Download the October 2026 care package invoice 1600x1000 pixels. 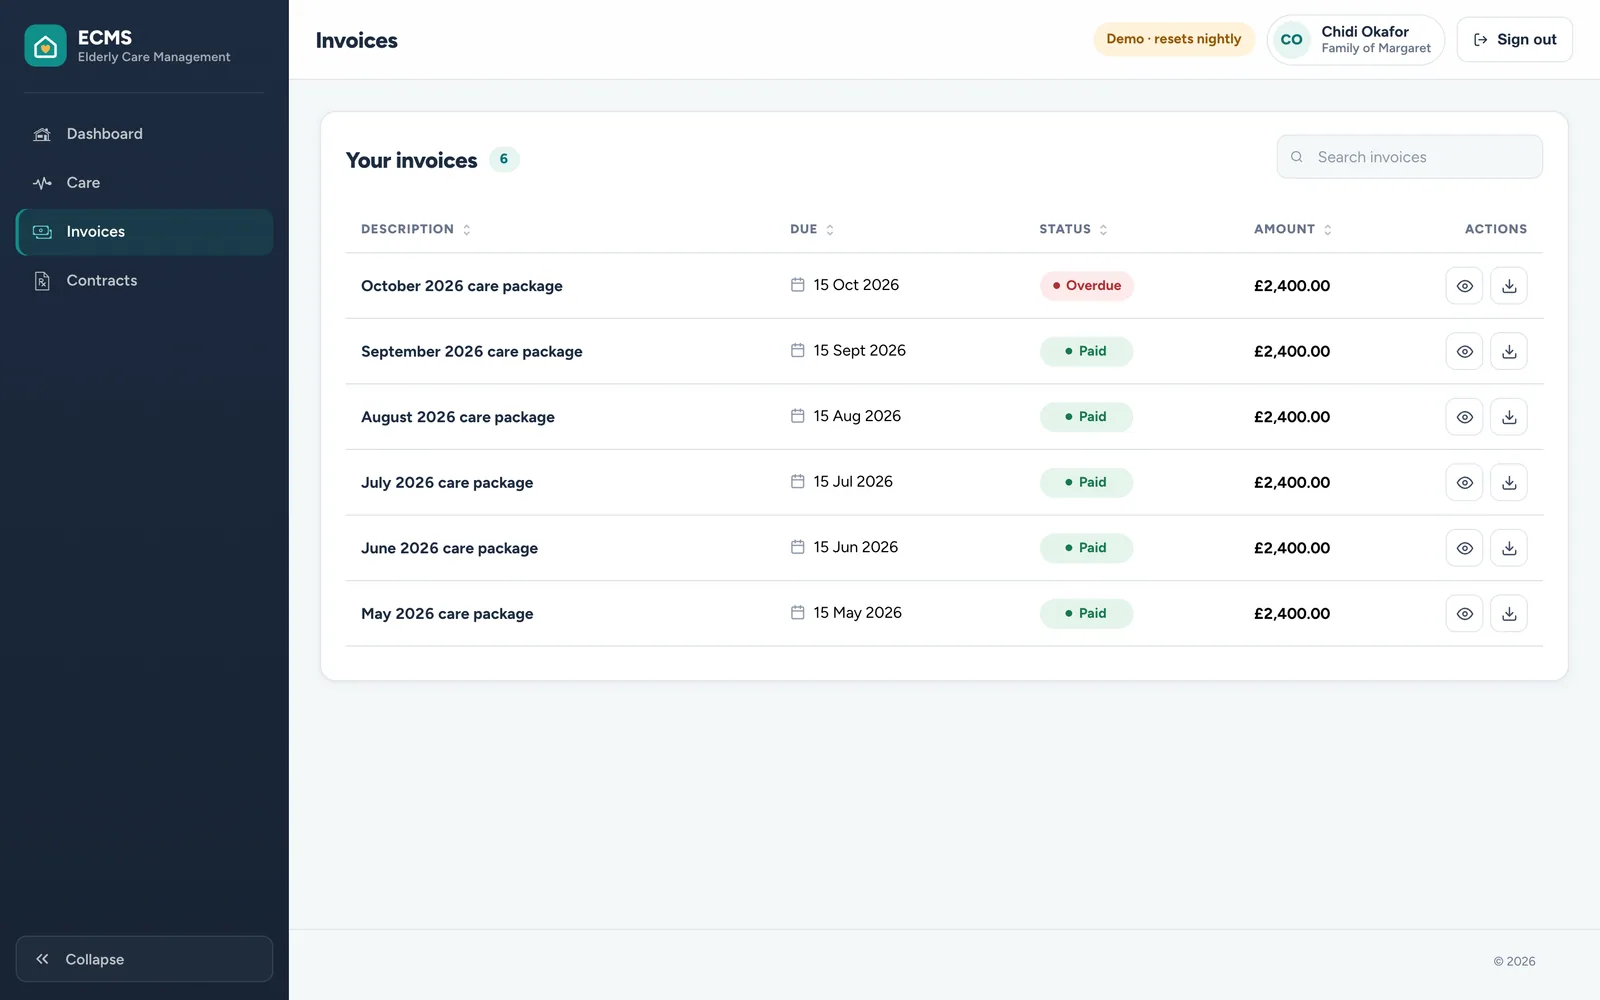[x=1509, y=286]
